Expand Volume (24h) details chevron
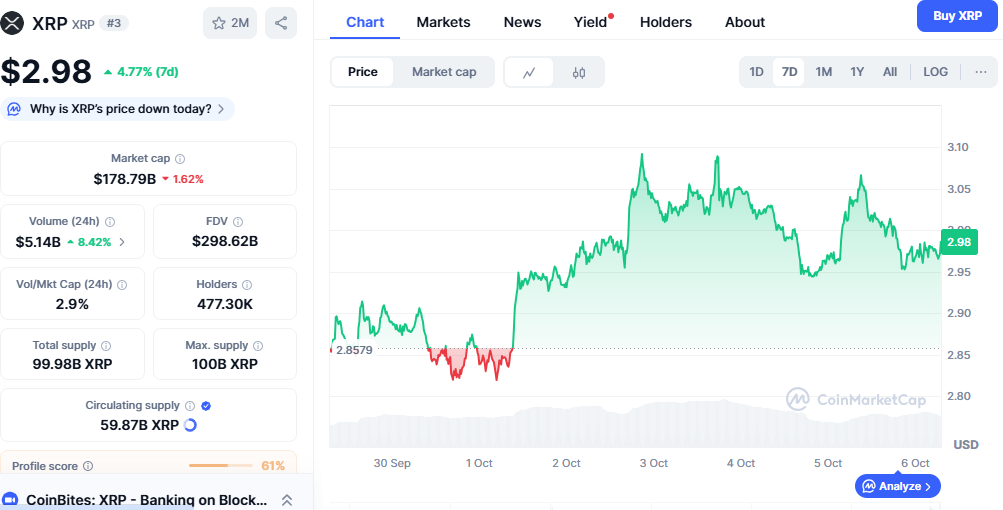The height and width of the screenshot is (510, 1003). (x=122, y=241)
